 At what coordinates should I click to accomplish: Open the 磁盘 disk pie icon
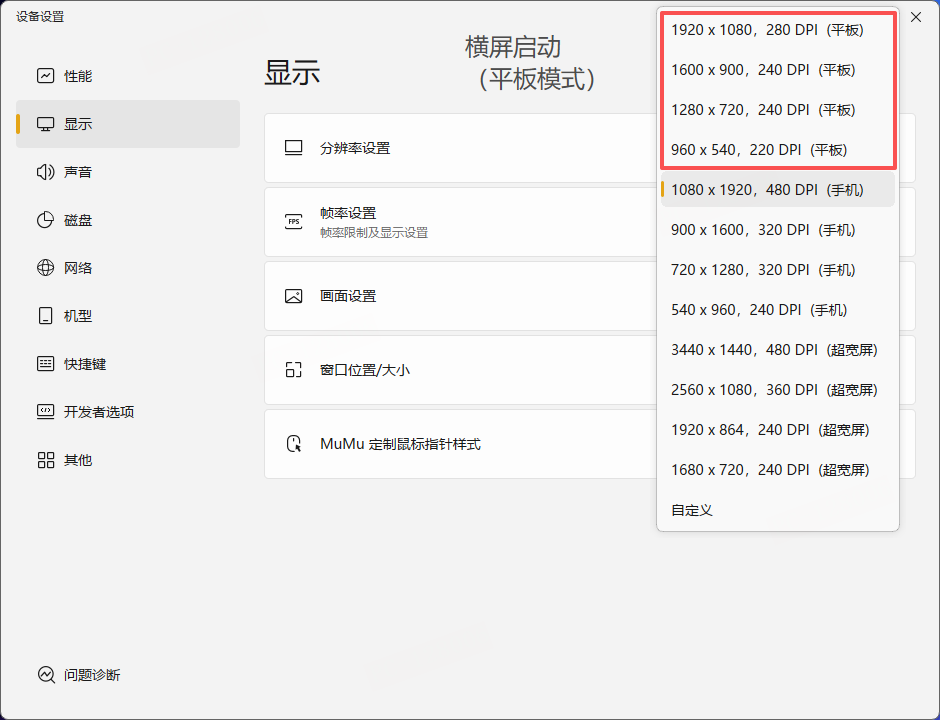click(46, 220)
